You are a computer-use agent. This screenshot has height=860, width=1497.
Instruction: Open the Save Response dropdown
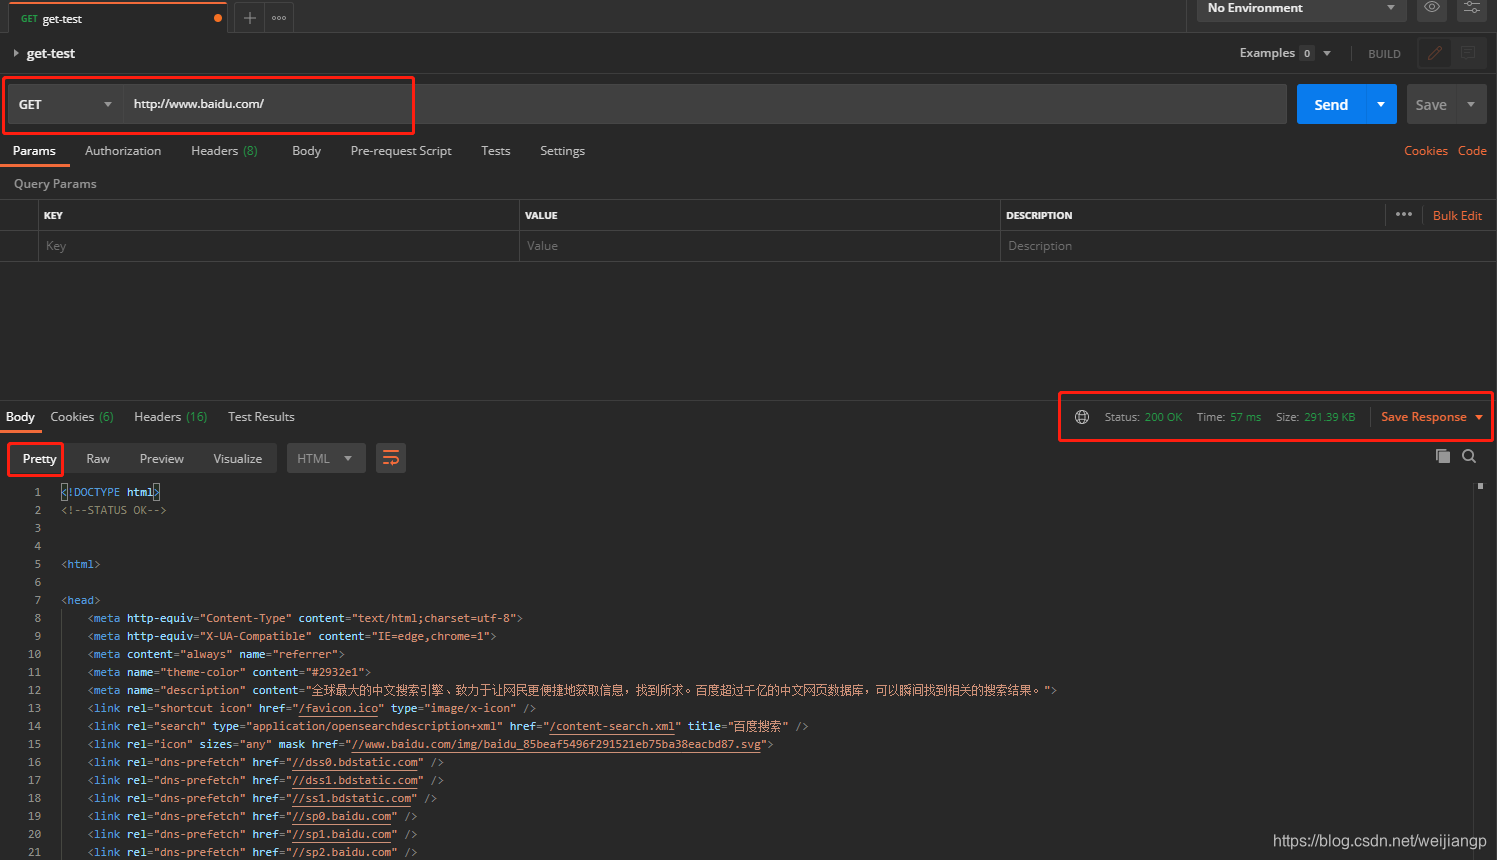coord(1431,417)
